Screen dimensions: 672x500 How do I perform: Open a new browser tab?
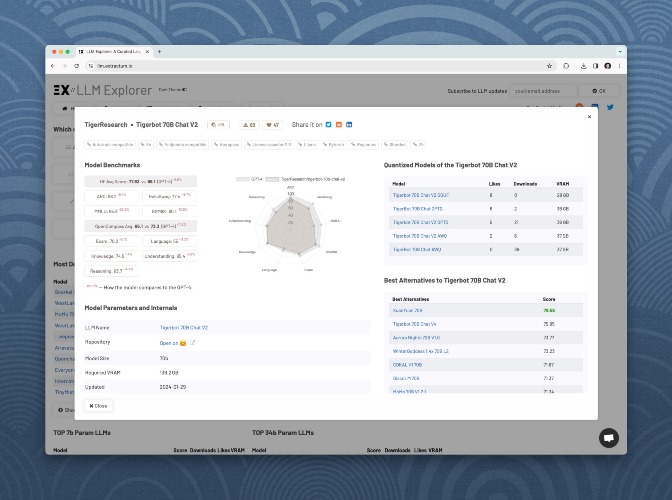tap(159, 52)
